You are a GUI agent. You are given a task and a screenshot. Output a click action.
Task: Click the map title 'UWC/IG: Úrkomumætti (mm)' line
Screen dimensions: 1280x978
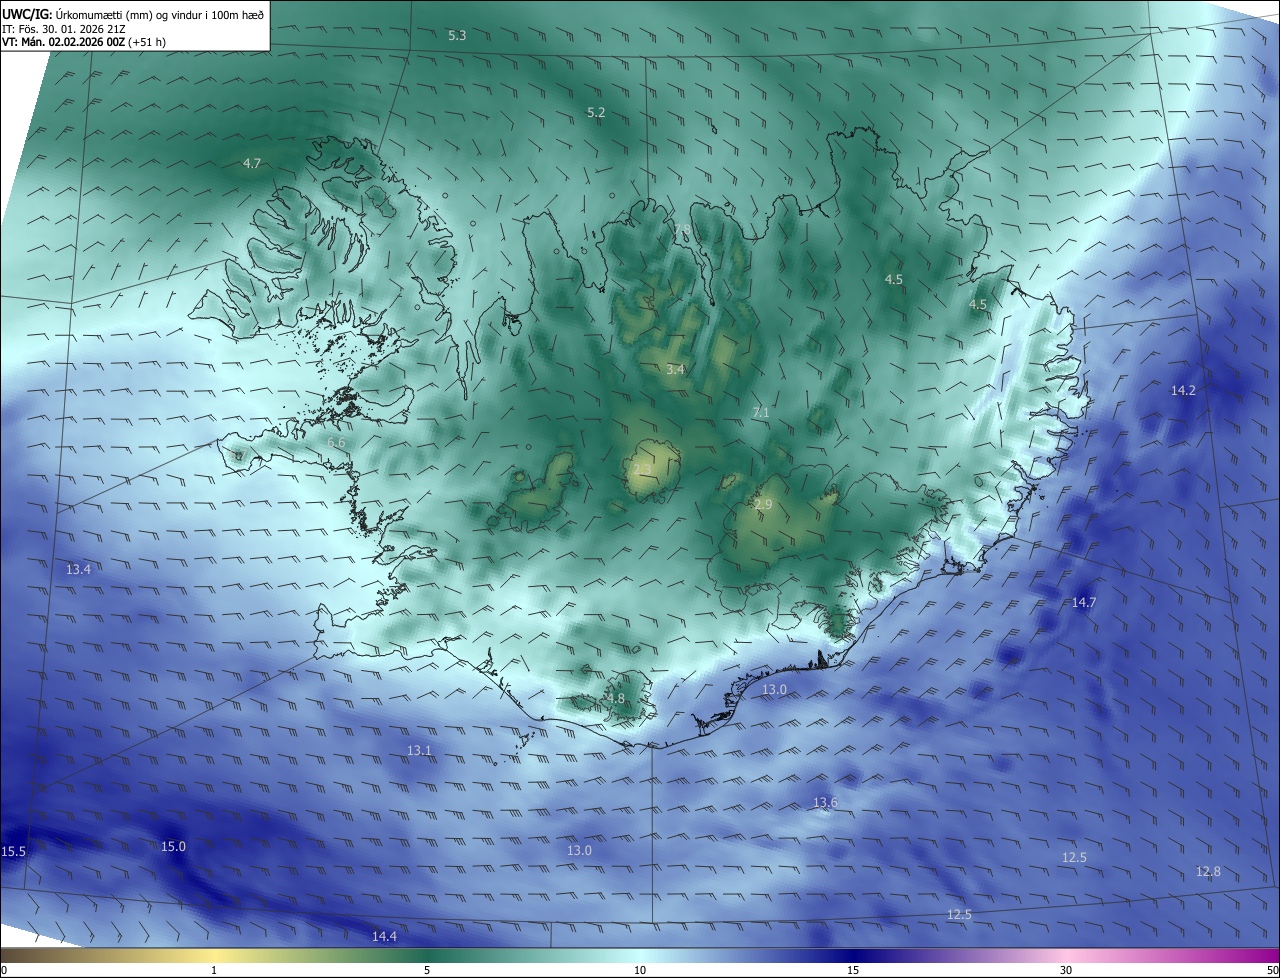133,14
